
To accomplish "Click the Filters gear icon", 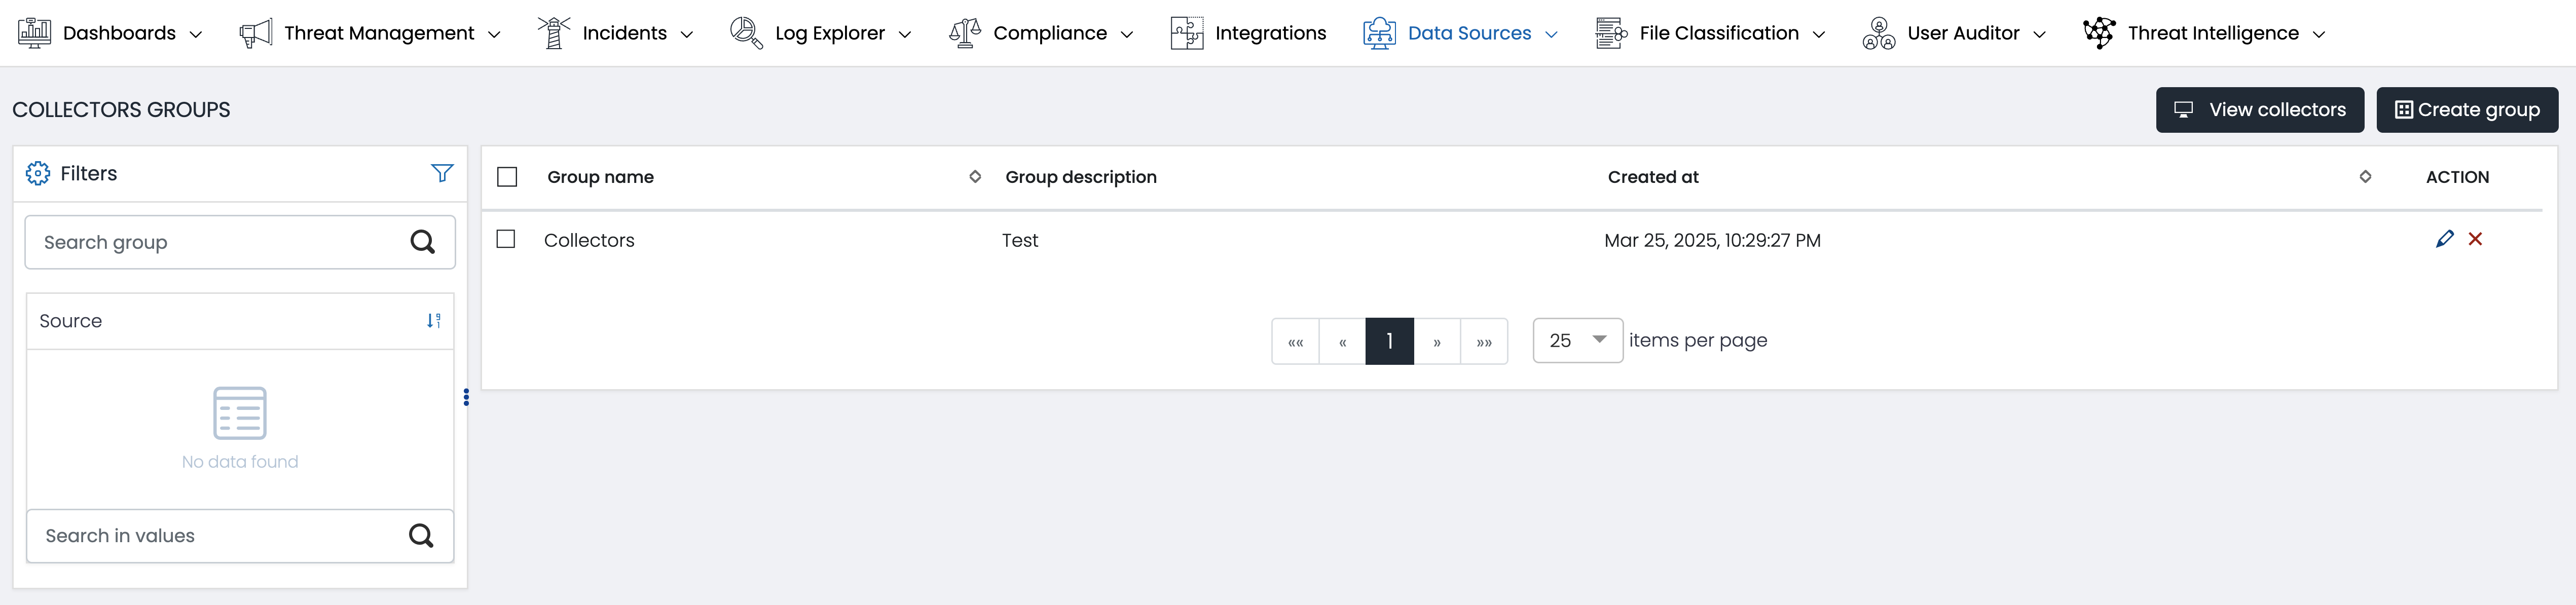I will 38,173.
